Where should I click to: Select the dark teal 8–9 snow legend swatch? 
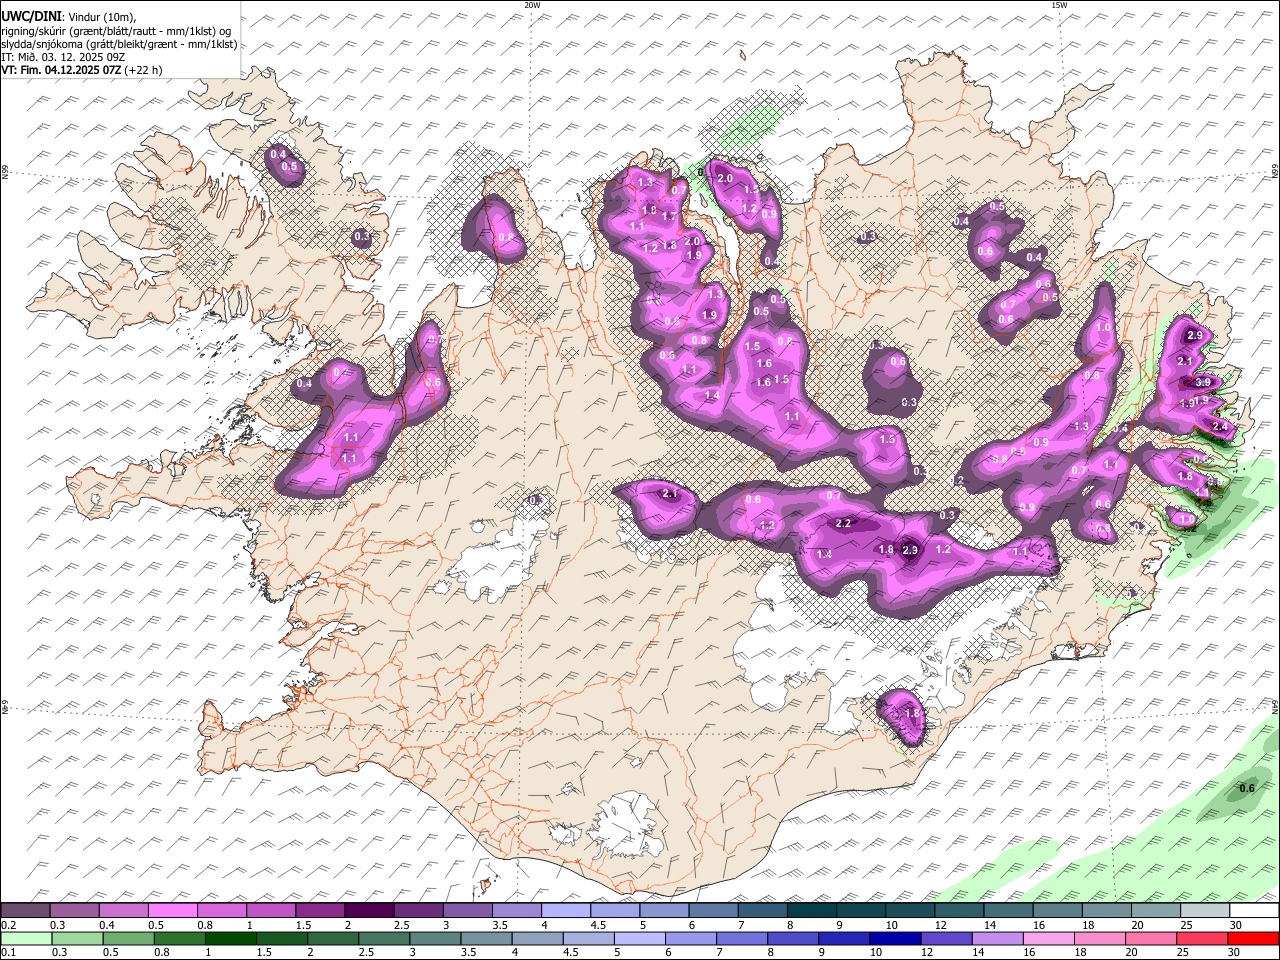point(811,911)
